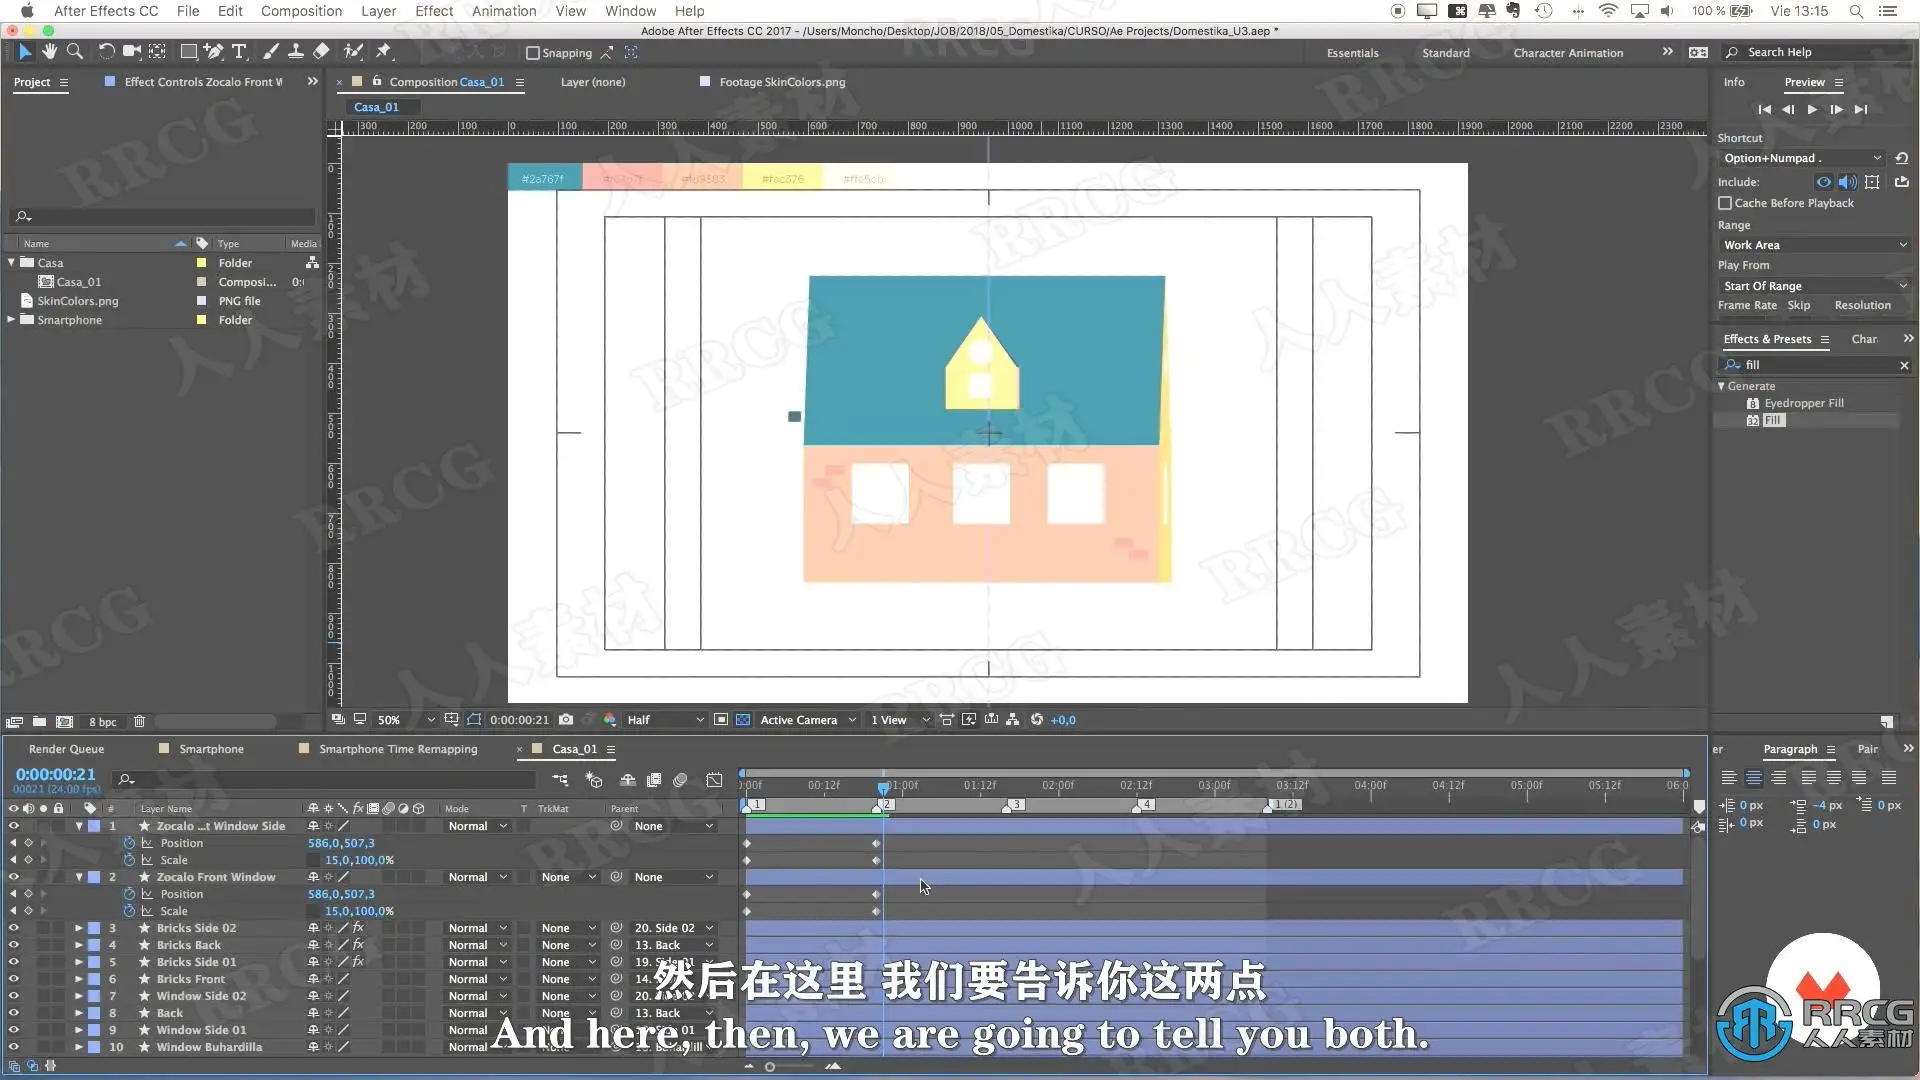Viewport: 1920px width, 1080px height.
Task: Expand the Smartphone folder in Project
Action: pyautogui.click(x=11, y=320)
